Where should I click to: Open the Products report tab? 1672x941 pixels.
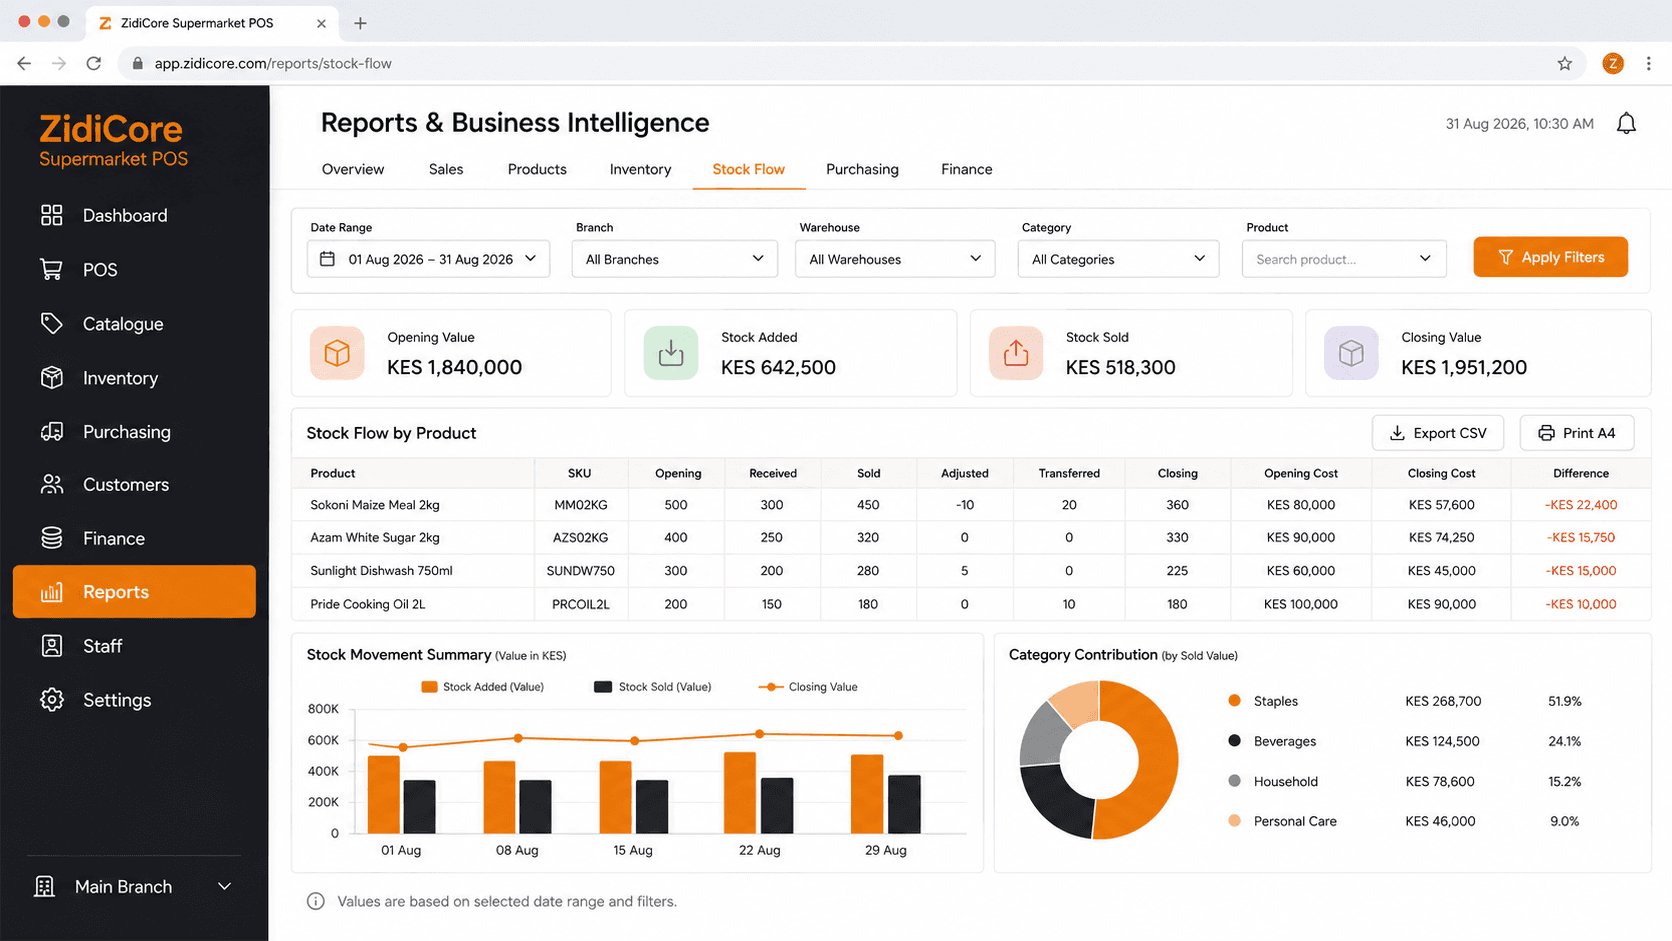click(x=537, y=169)
